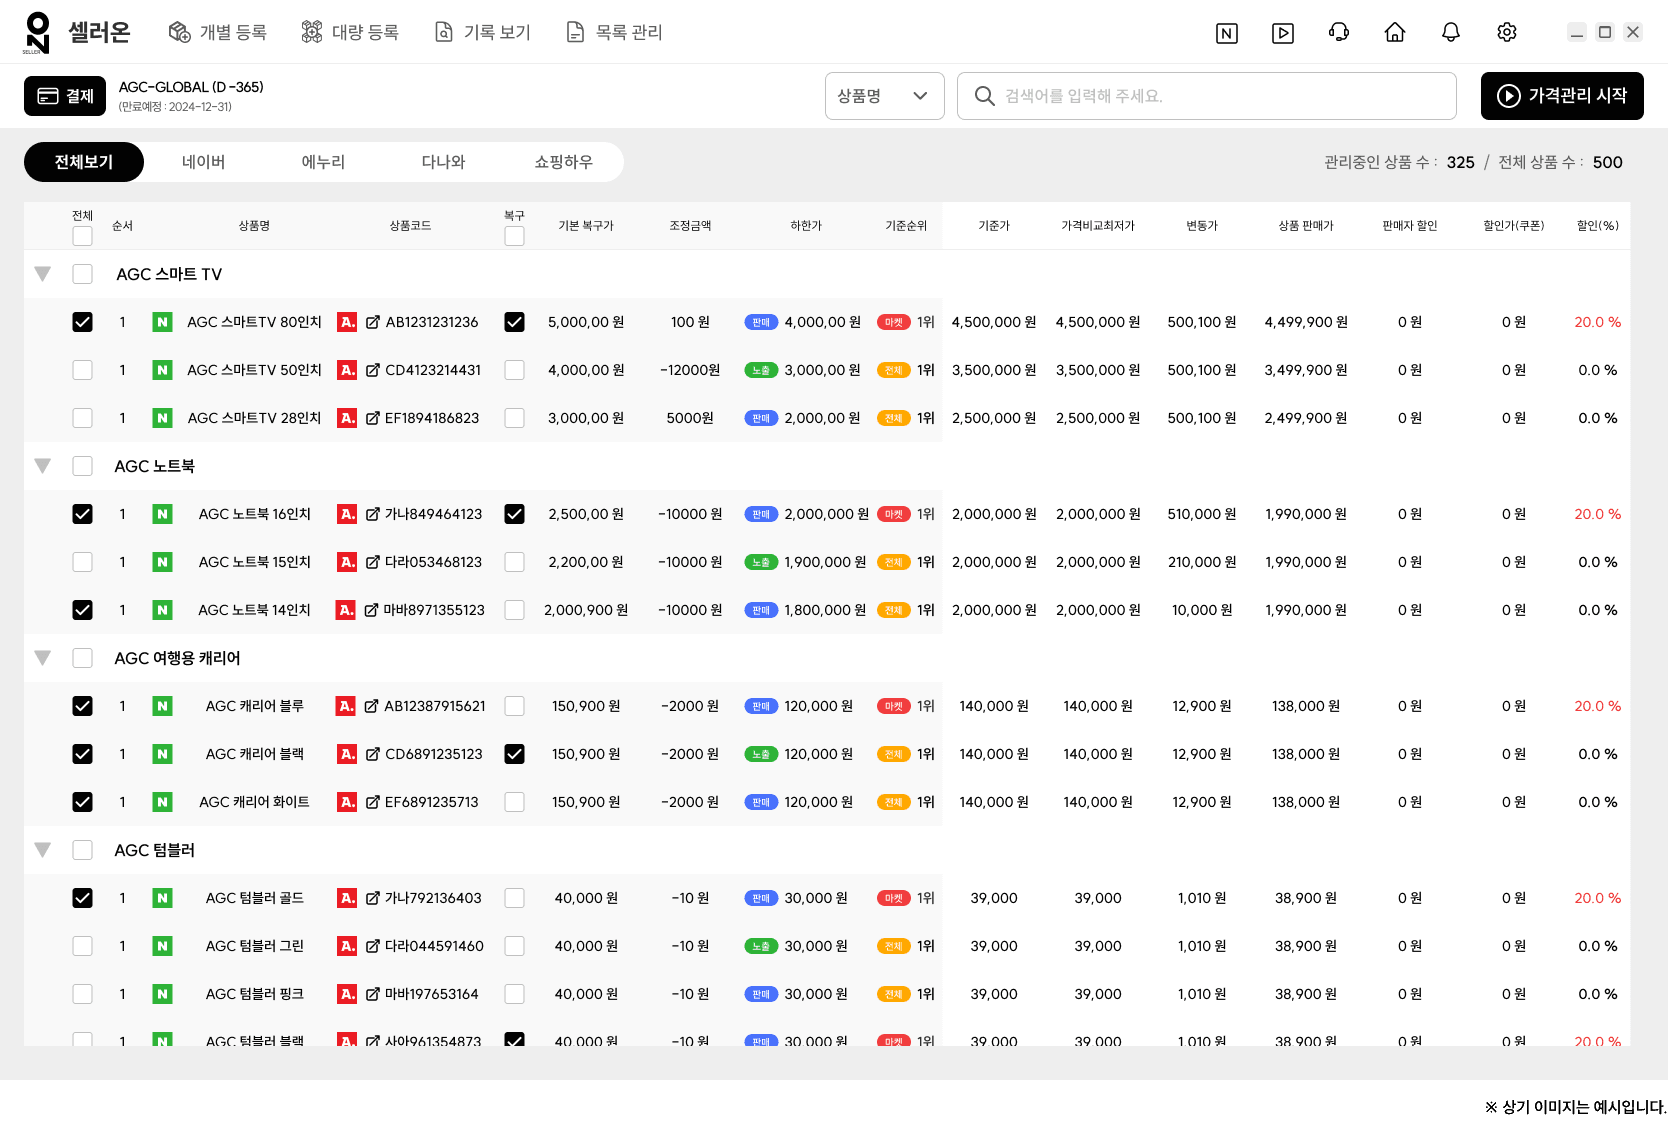Uncheck AGC 스마트TV 80인치 row checkbox
The width and height of the screenshot is (1668, 1123).
tap(82, 322)
